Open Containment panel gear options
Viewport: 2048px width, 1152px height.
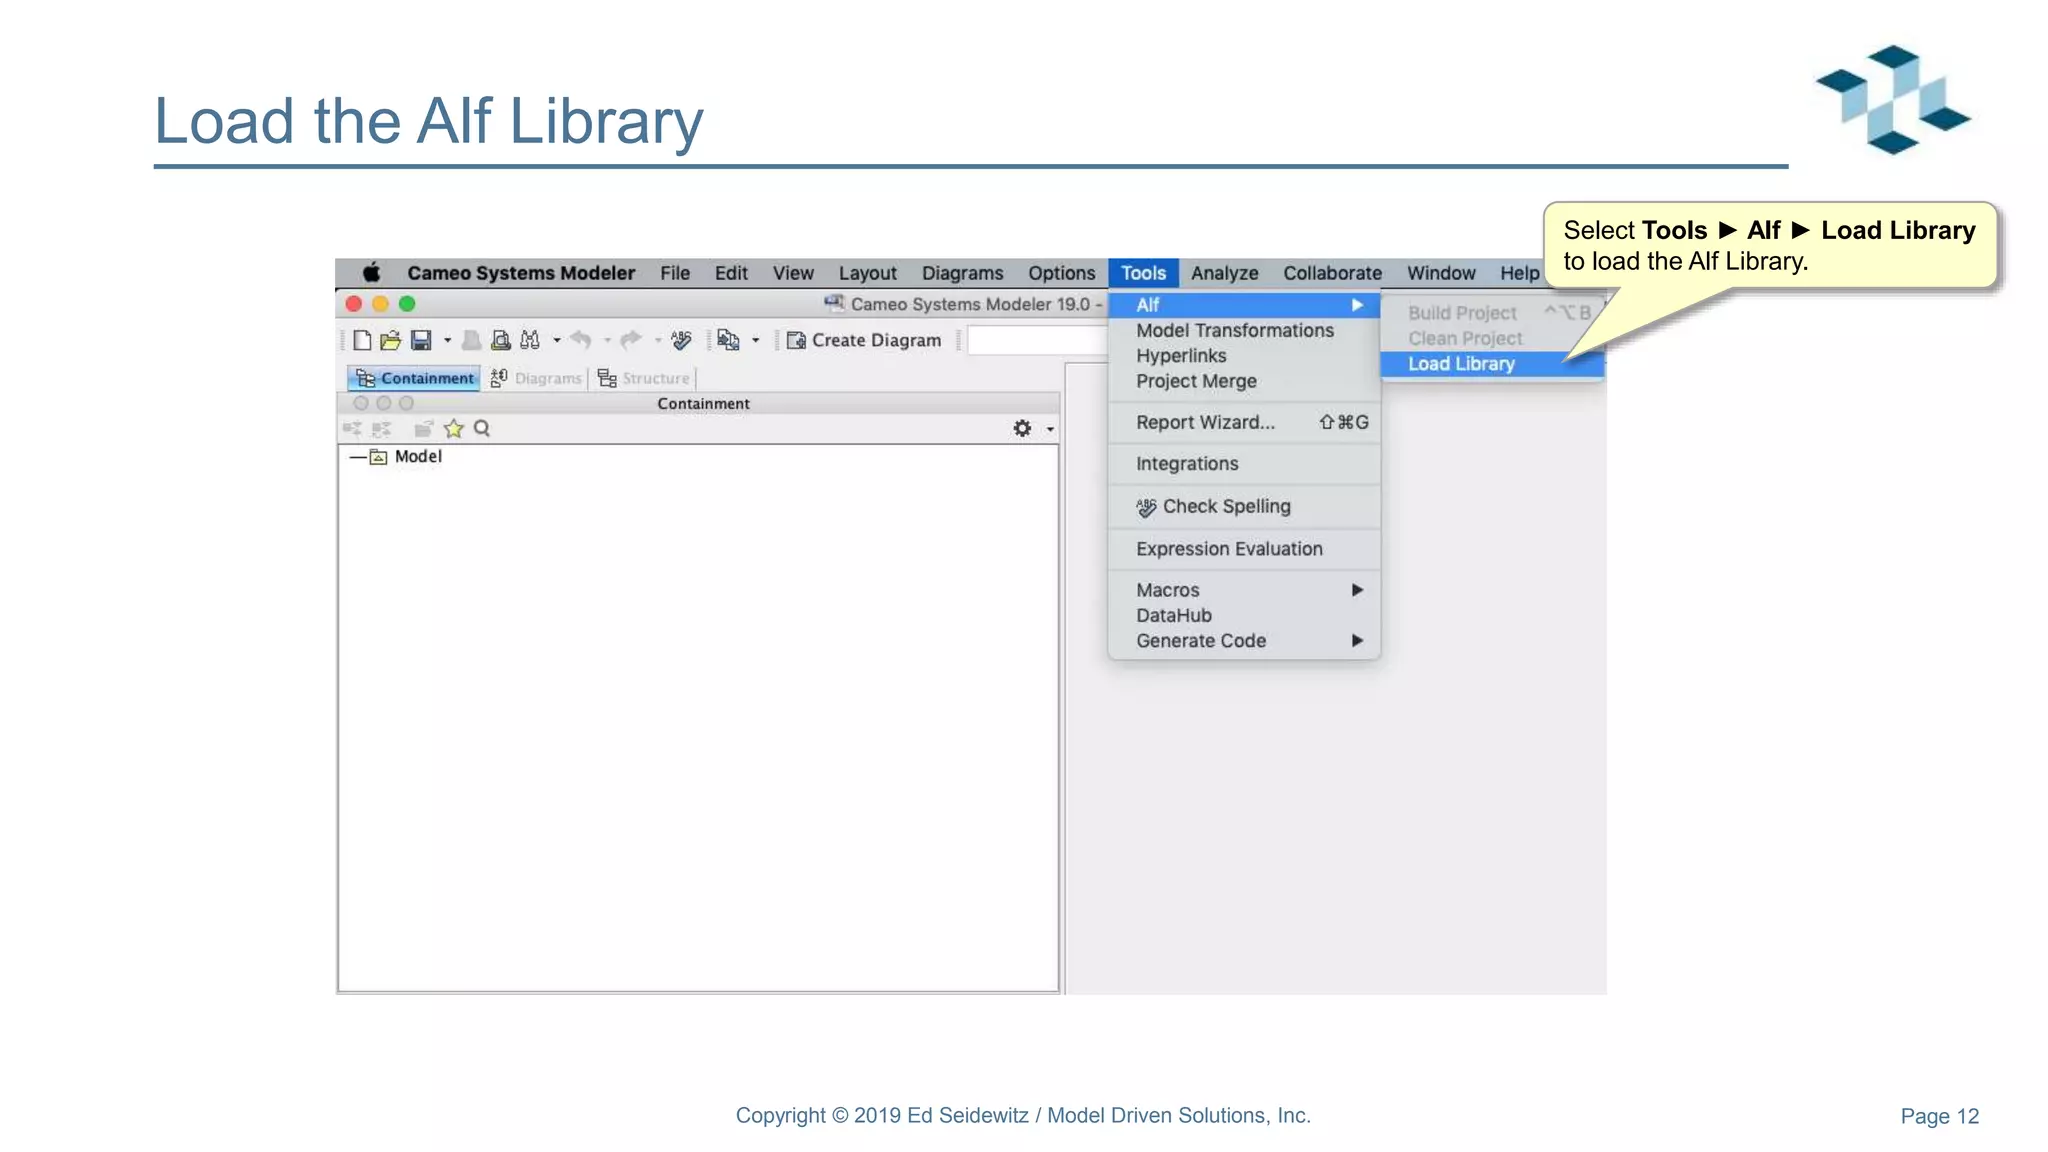pyautogui.click(x=1022, y=429)
